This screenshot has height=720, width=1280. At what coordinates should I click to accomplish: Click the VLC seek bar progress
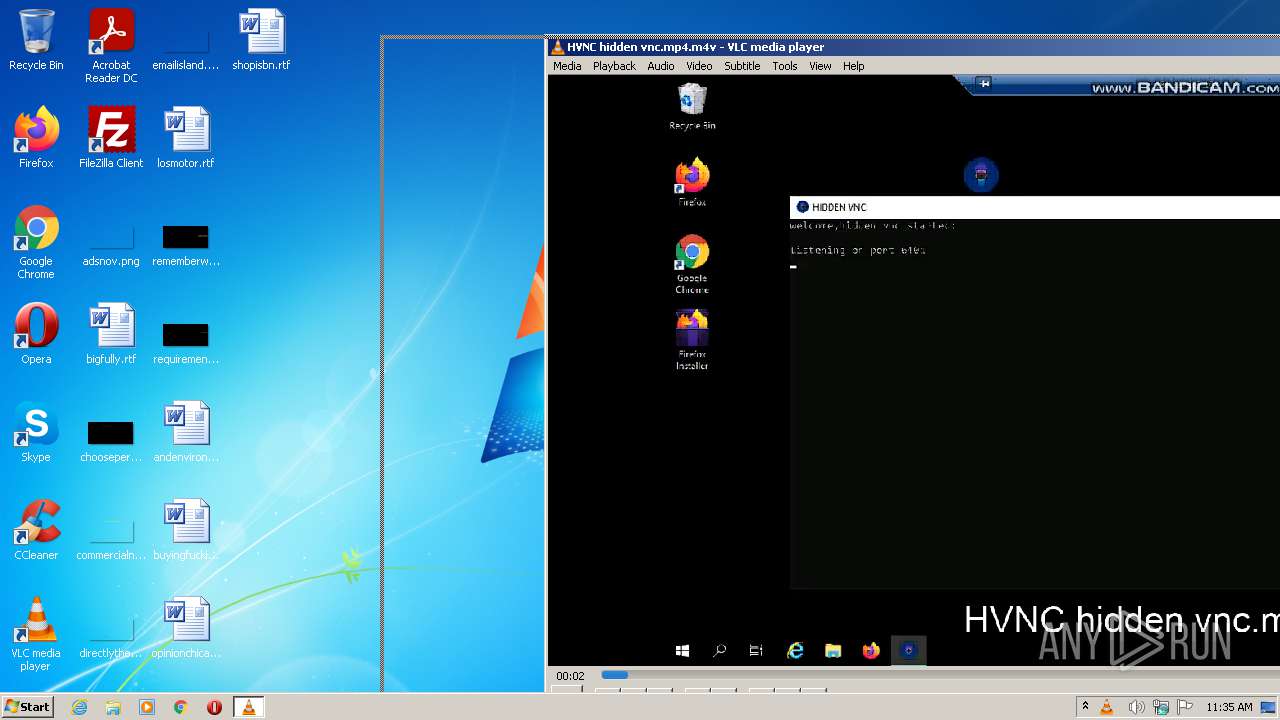coord(614,675)
